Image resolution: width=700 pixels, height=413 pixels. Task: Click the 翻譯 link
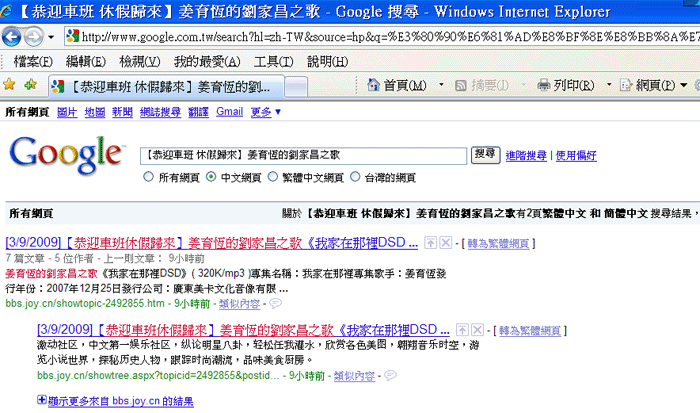pyautogui.click(x=198, y=112)
